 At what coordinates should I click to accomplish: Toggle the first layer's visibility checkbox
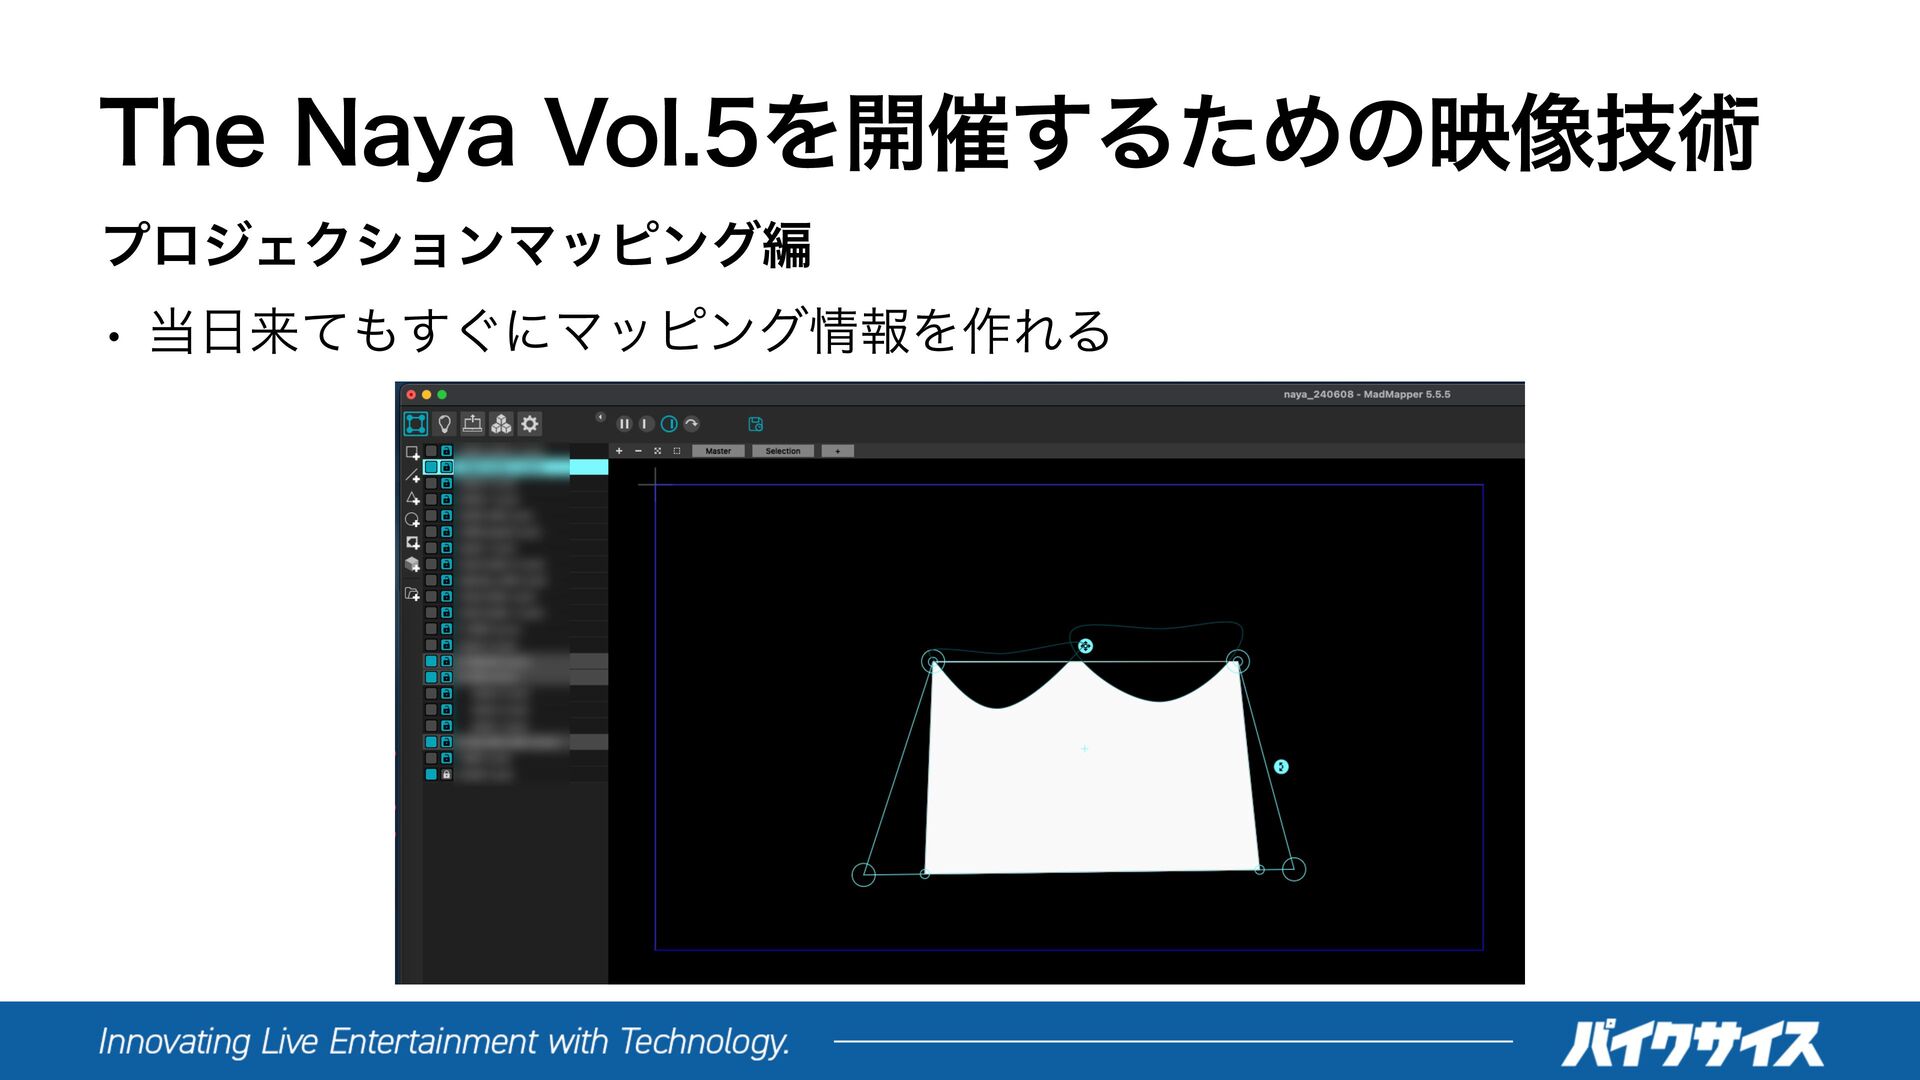(431, 451)
